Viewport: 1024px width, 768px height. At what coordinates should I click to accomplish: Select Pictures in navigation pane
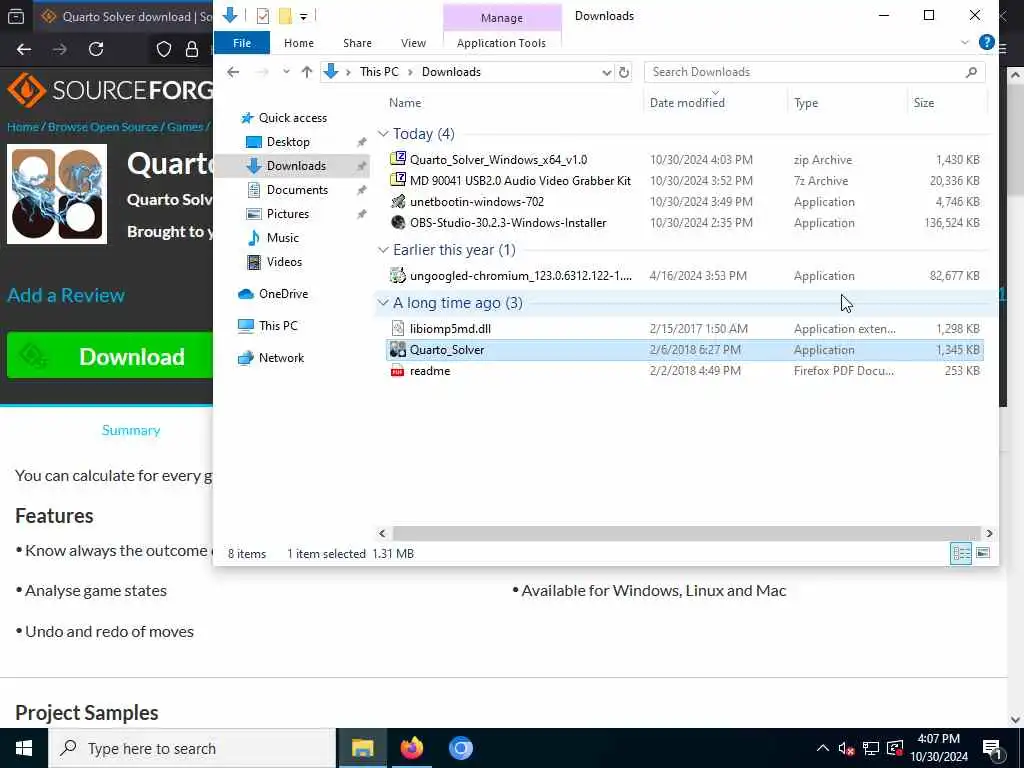(287, 214)
